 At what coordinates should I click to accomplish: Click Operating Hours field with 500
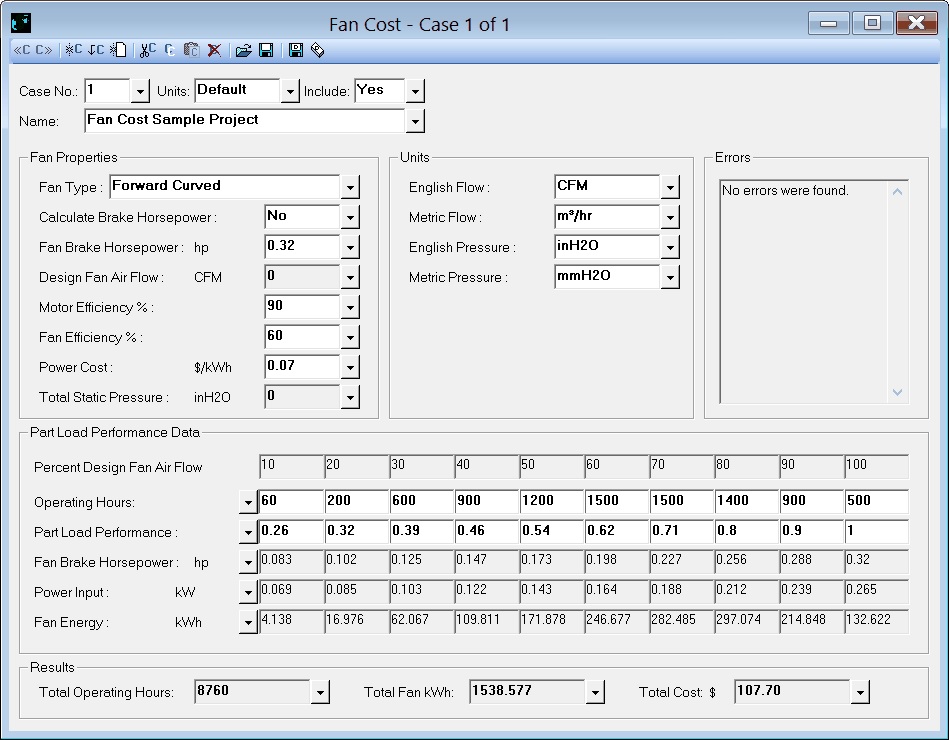click(877, 502)
